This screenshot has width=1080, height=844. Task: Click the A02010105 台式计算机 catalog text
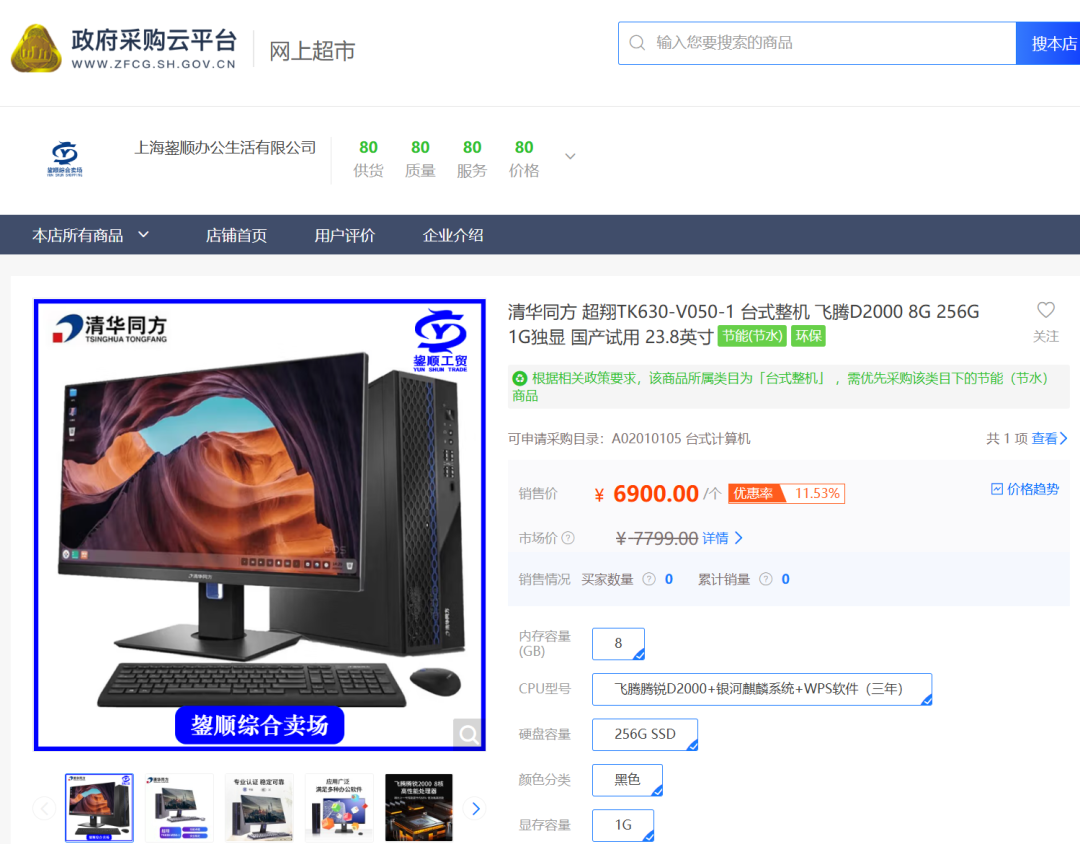point(681,439)
